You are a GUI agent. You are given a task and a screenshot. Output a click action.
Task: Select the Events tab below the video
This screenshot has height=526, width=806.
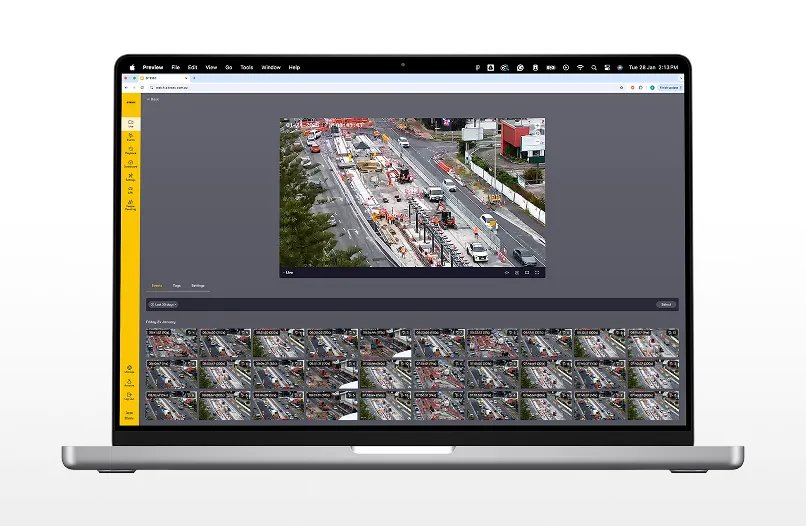156,286
